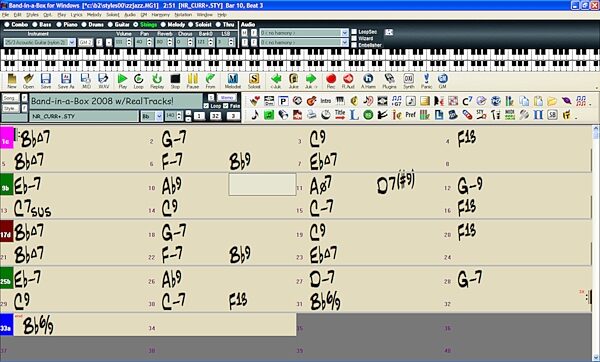Toggle the Loop checkbox

pos(206,106)
